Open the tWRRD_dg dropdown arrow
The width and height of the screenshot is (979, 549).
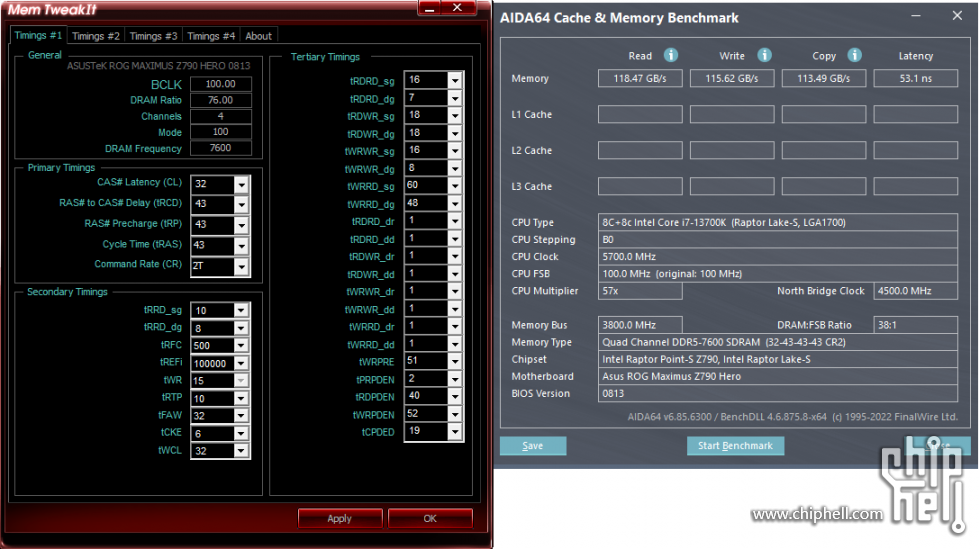(455, 204)
